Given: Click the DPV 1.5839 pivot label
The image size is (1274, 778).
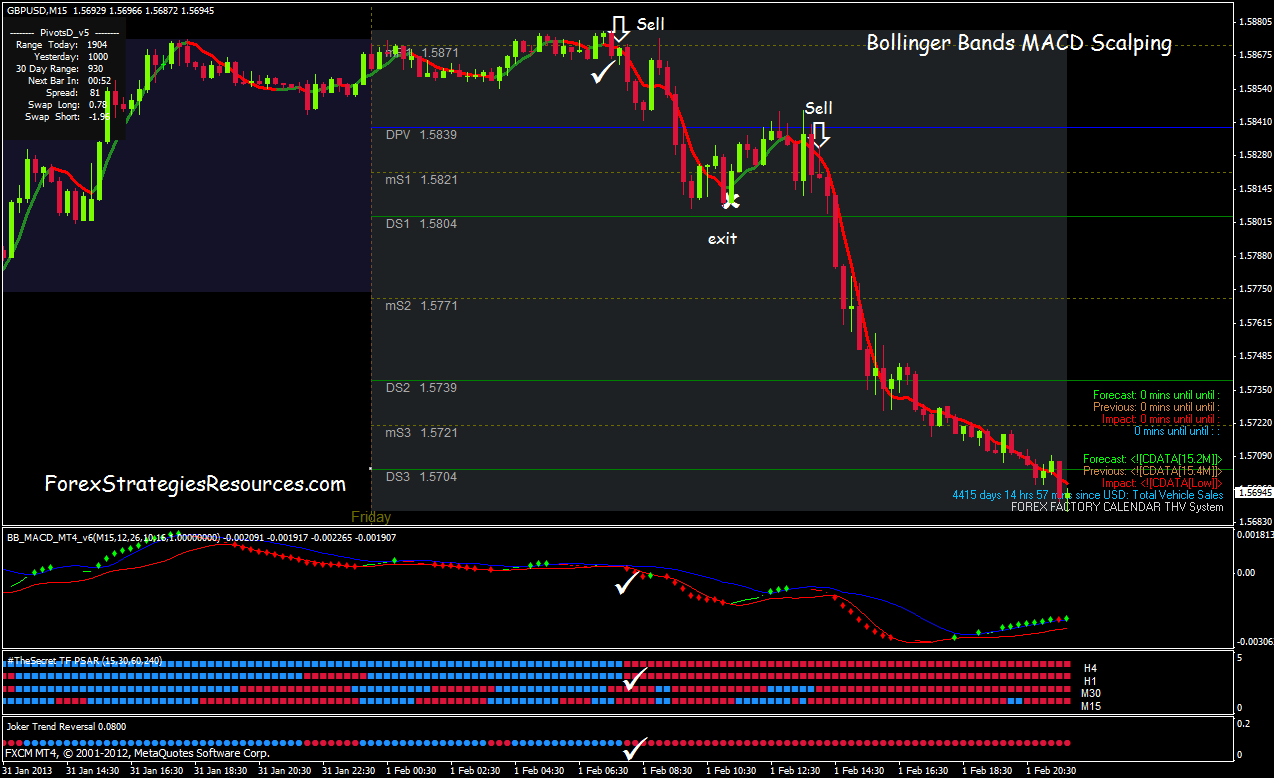Looking at the screenshot, I should [421, 134].
